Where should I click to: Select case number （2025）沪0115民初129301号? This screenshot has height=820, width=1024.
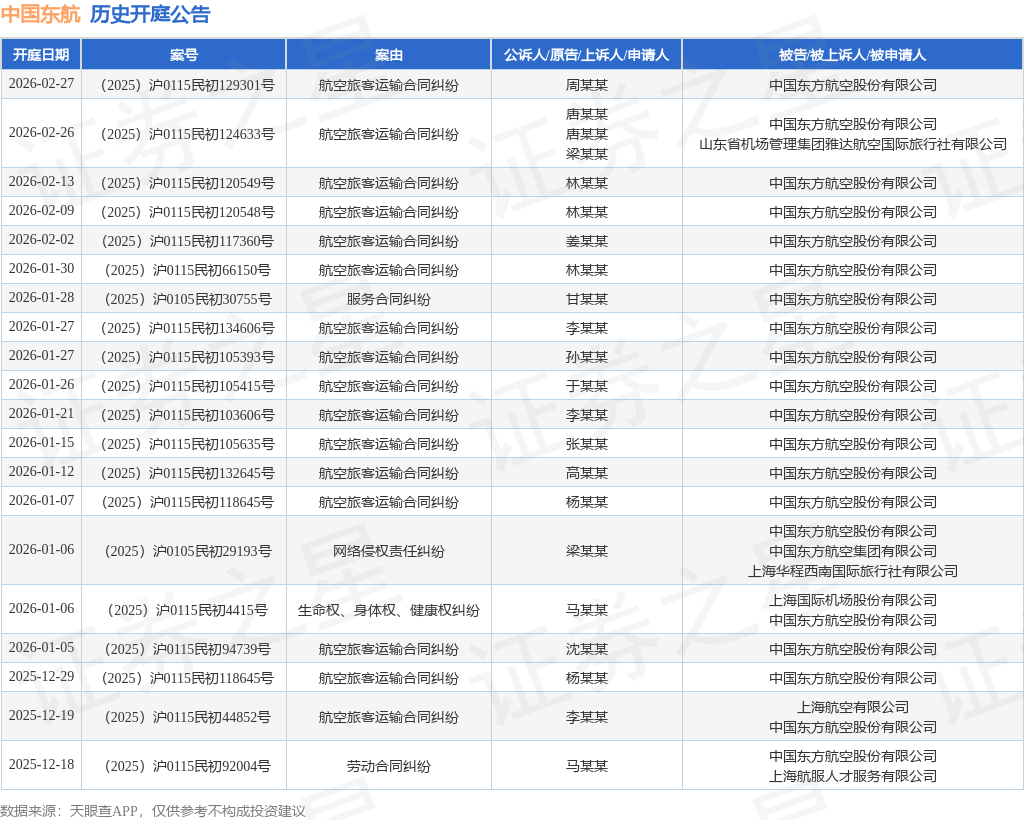(x=184, y=85)
